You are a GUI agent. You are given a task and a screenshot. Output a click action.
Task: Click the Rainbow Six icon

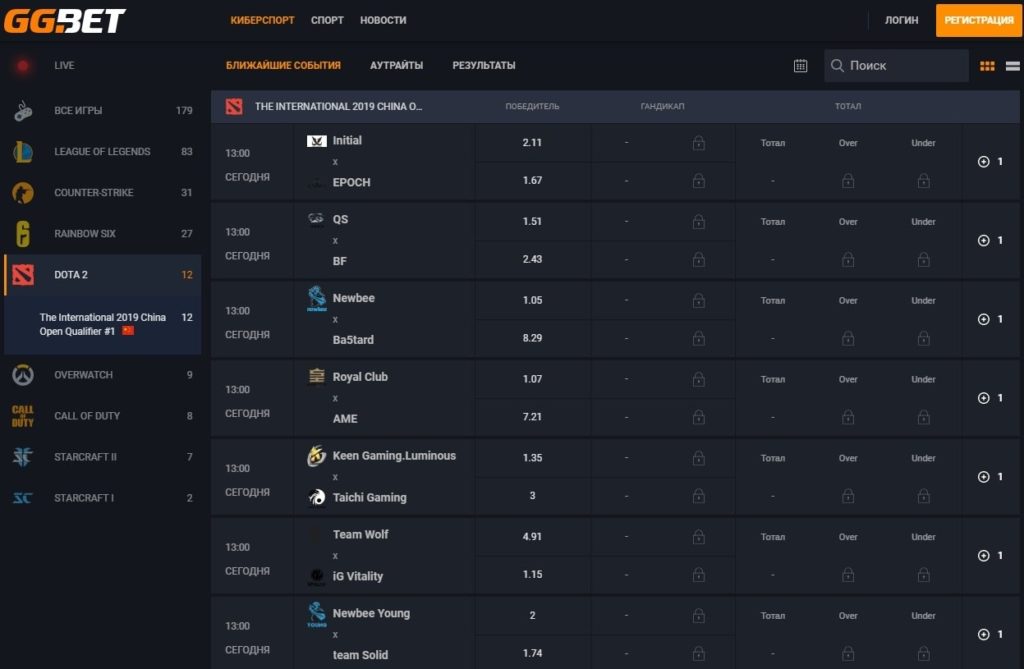pyautogui.click(x=23, y=234)
